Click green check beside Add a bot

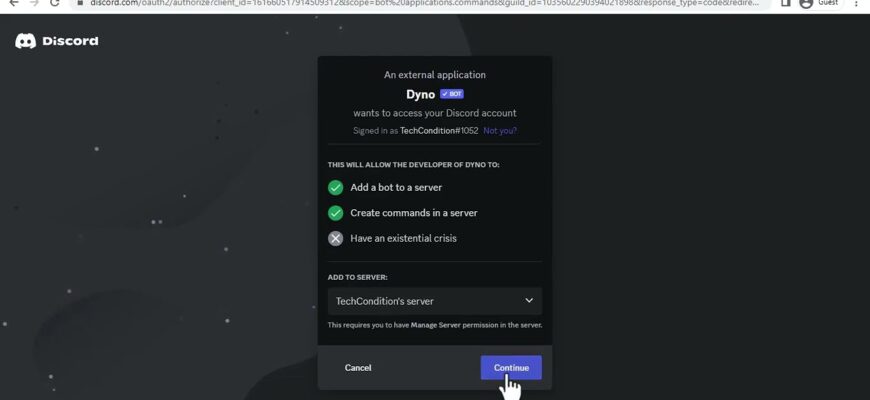click(x=335, y=188)
